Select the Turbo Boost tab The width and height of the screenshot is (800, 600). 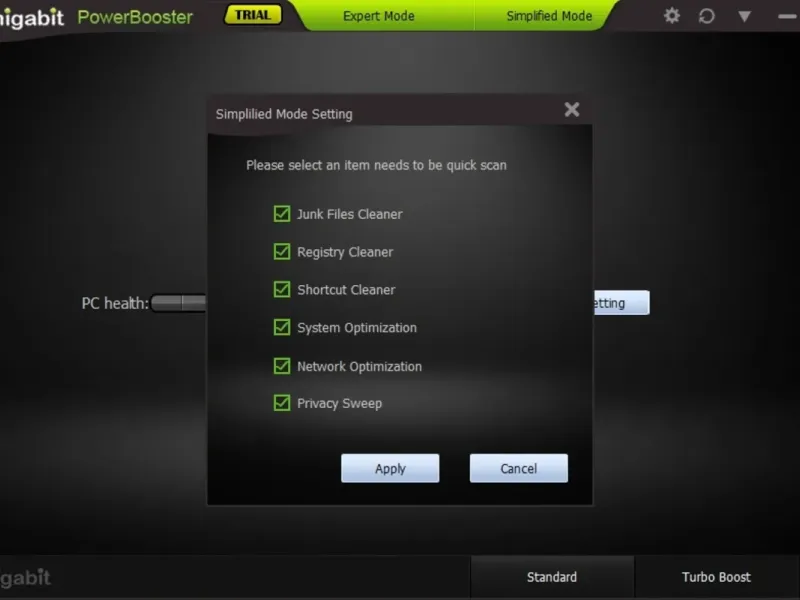[716, 577]
